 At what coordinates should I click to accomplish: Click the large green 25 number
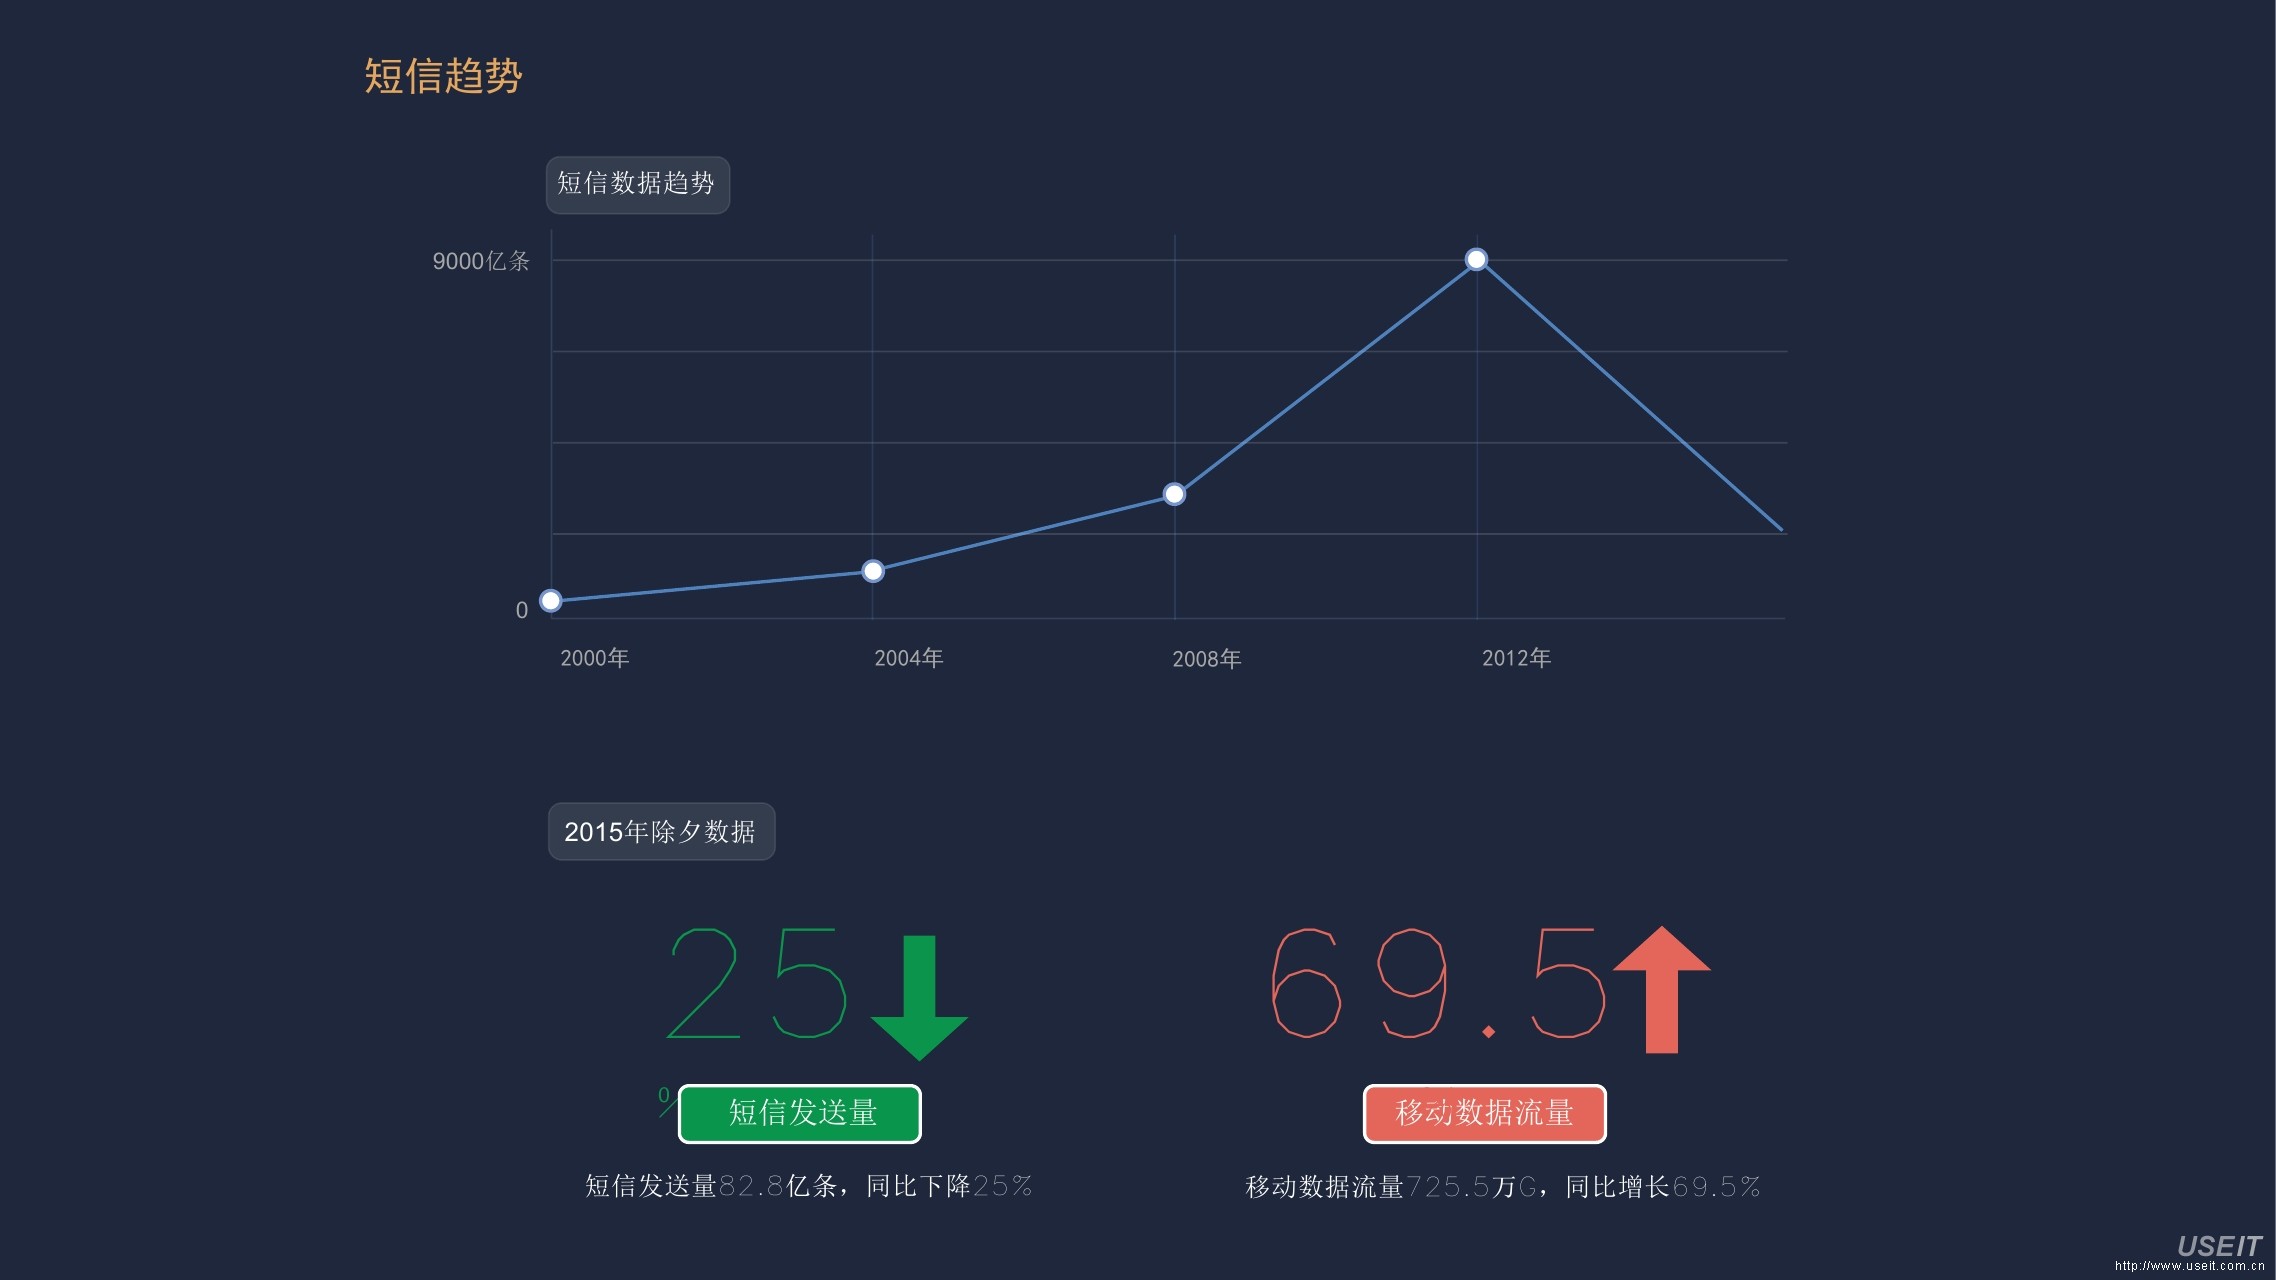tap(757, 984)
